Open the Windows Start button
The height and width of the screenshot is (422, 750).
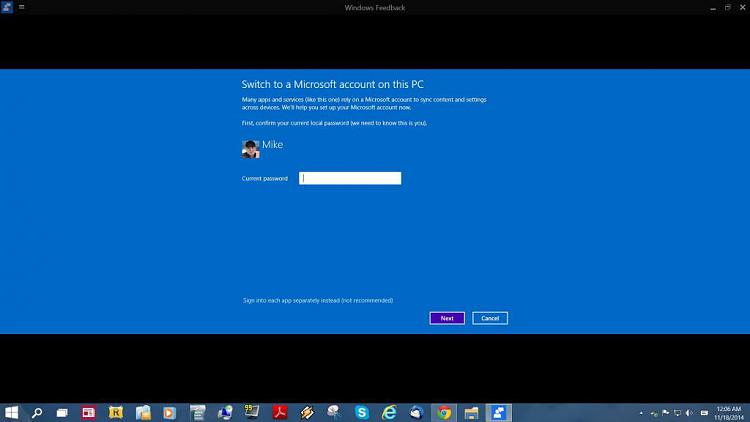11,412
